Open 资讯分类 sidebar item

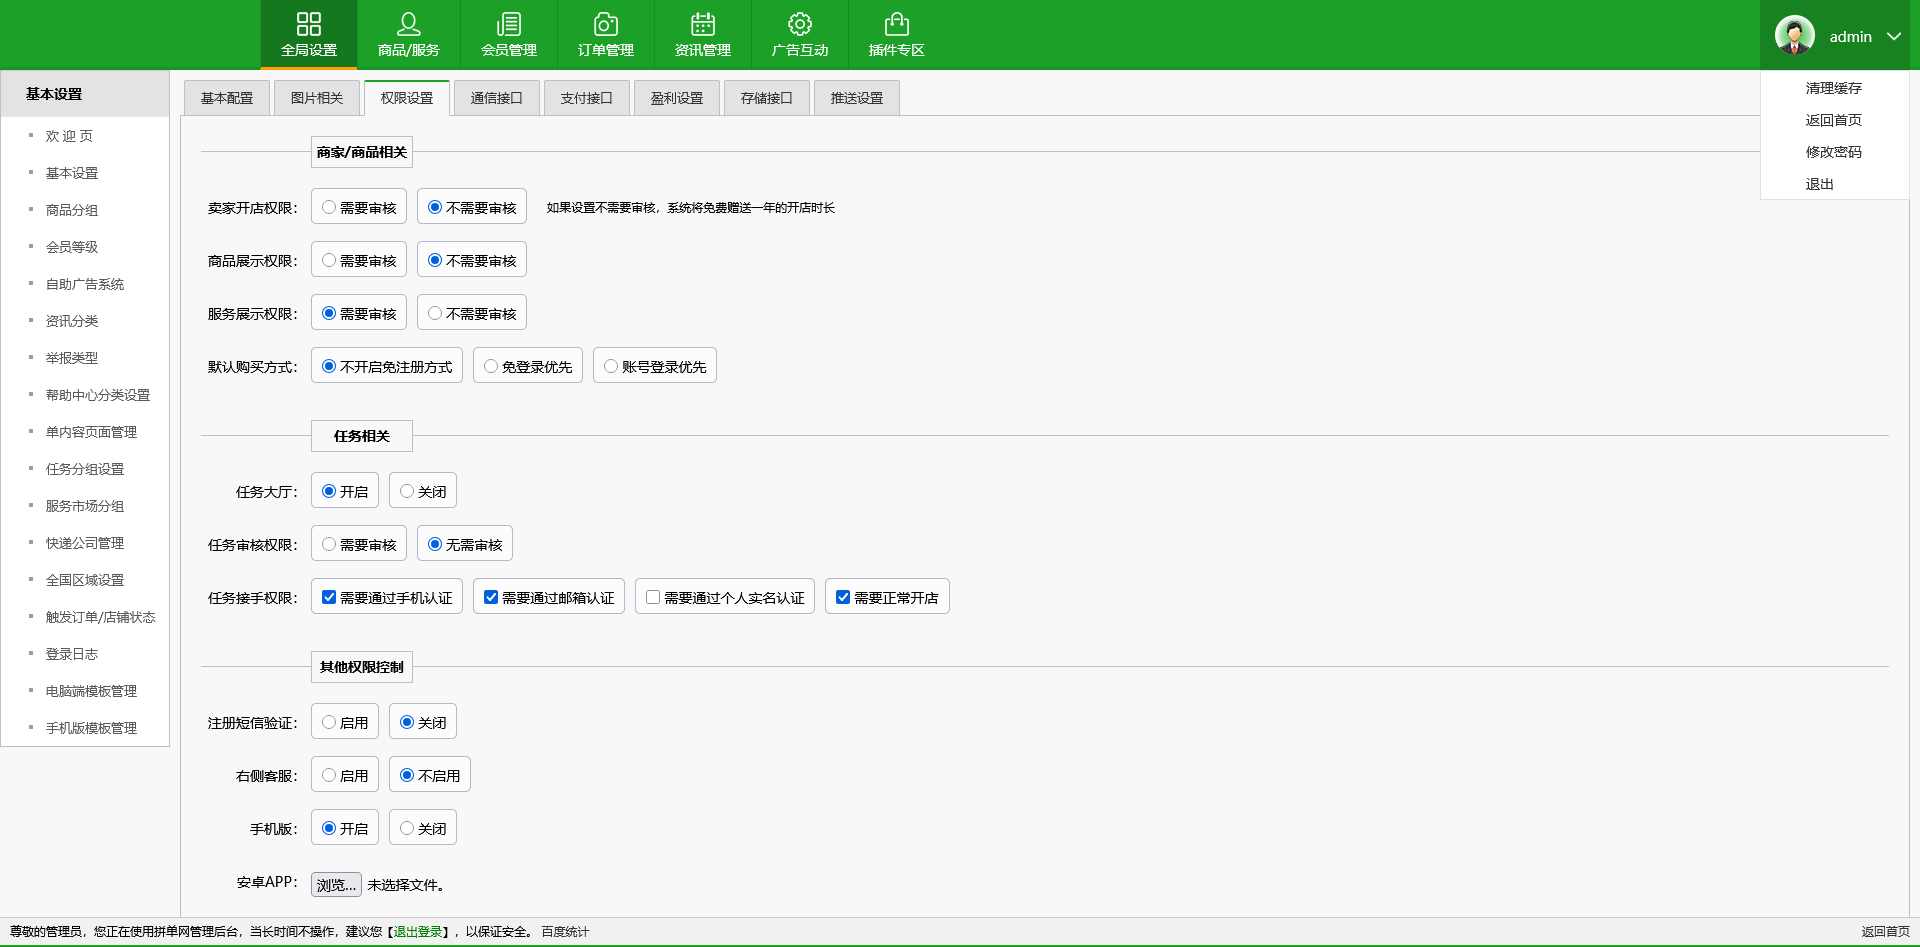pos(72,321)
